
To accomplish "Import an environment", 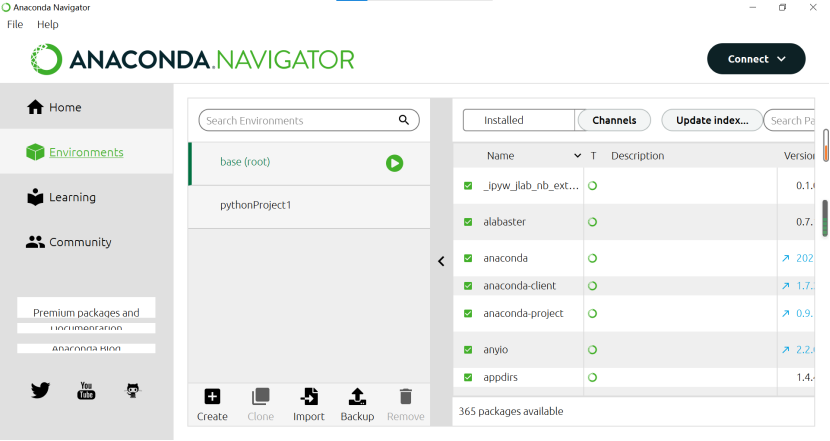I will (x=309, y=405).
